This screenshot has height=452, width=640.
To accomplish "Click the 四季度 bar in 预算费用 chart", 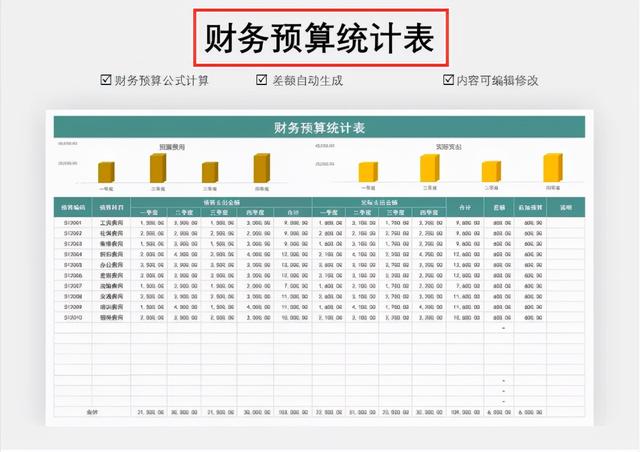I will click(x=262, y=168).
